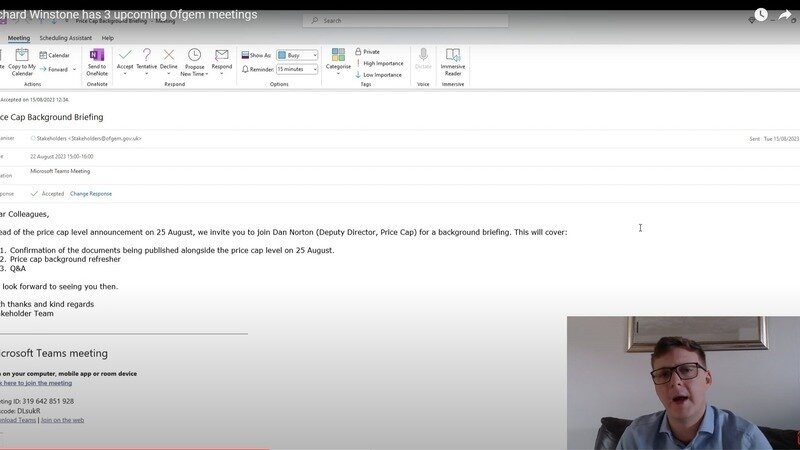Screen dimensions: 800x450
Task: Mark the meeting as Tentative
Action: [x=146, y=60]
